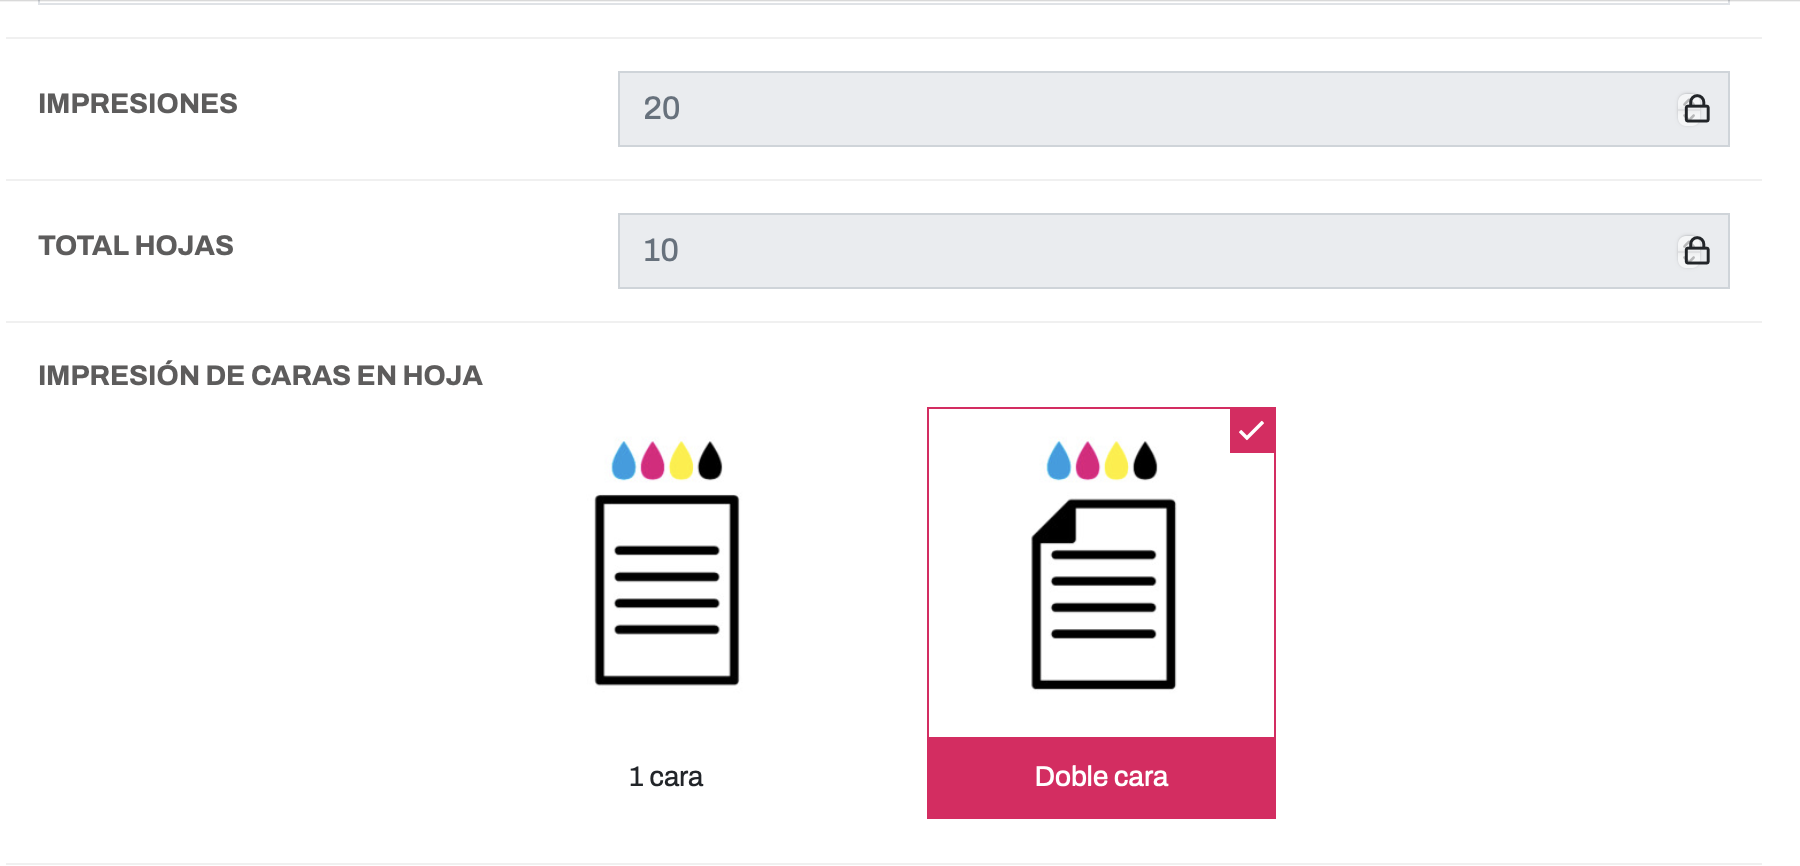Click the ink drops above Doble cara
Image resolution: width=1800 pixels, height=866 pixels.
[x=1102, y=461]
